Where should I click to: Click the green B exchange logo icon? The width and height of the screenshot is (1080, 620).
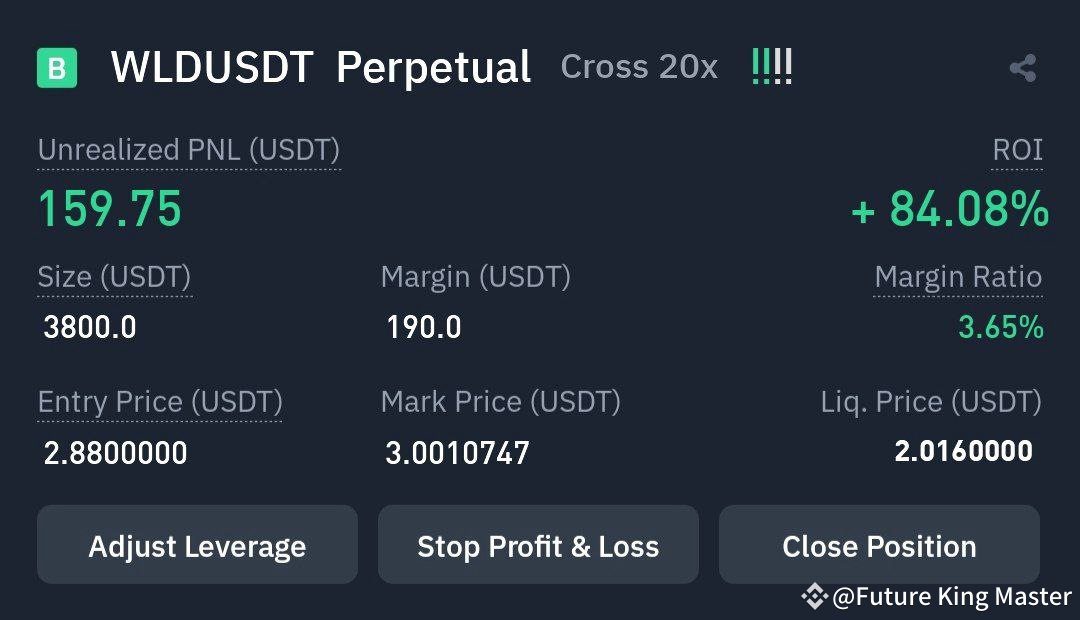click(x=57, y=67)
